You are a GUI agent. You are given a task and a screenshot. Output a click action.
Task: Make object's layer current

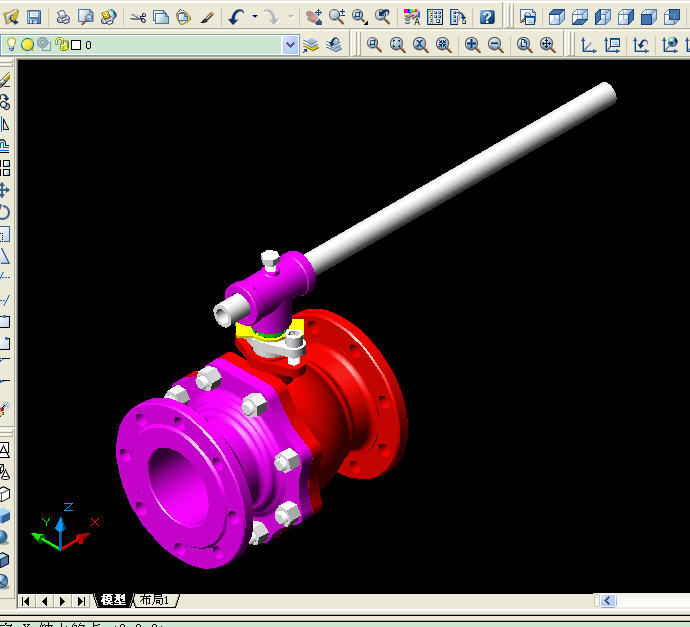tap(311, 45)
